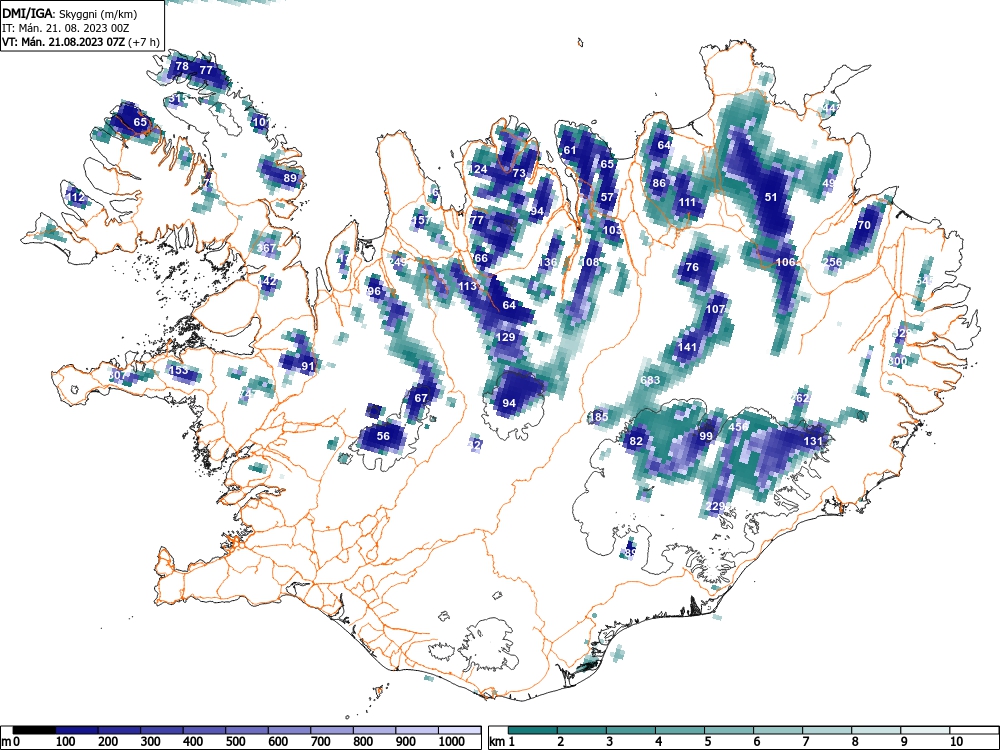Click the map value 153 on Snæfellsnes
The width and height of the screenshot is (1000, 750).
tap(179, 369)
